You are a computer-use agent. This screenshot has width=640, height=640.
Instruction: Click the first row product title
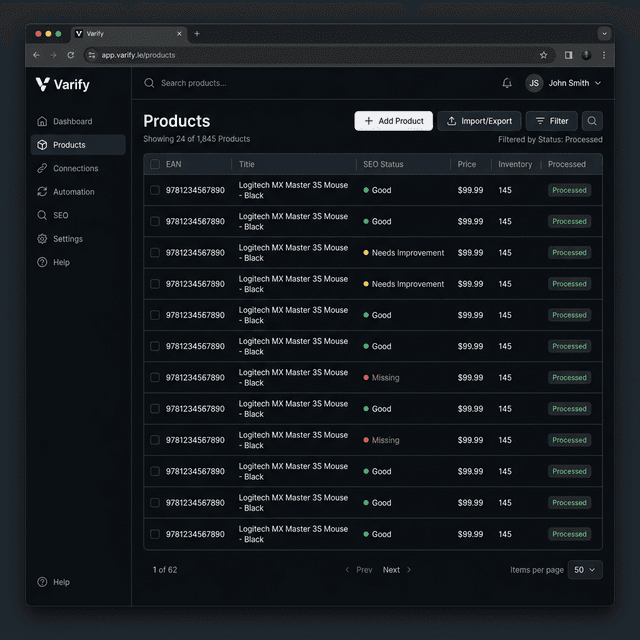coord(293,190)
